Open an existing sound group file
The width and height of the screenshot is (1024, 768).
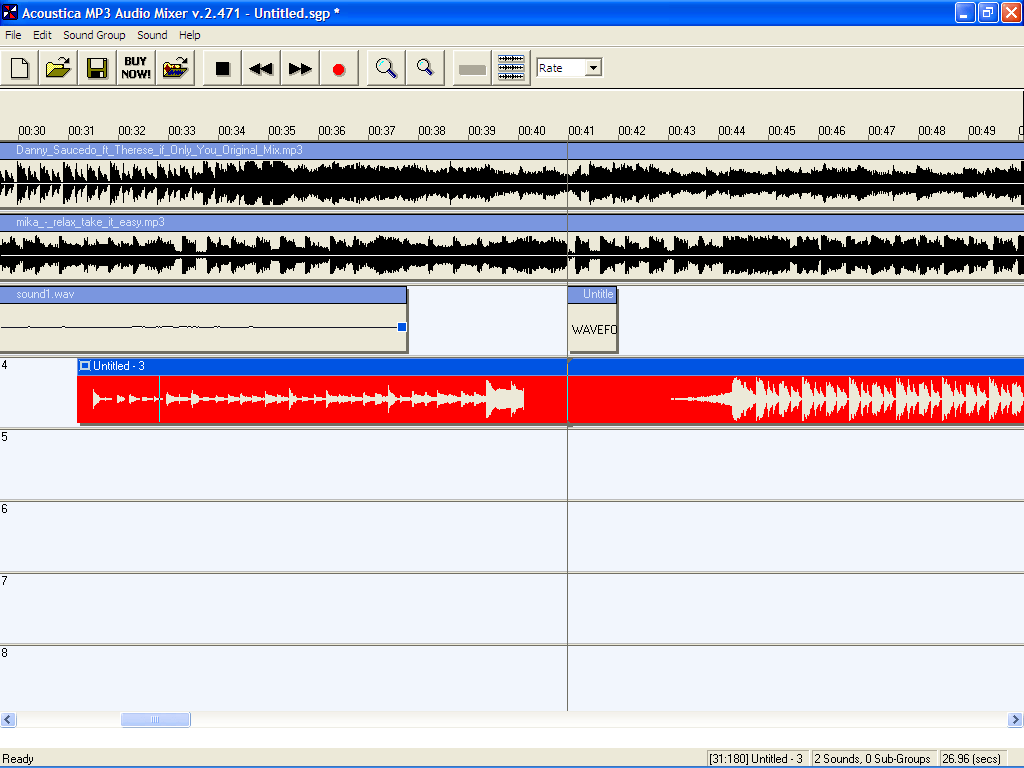(x=58, y=67)
